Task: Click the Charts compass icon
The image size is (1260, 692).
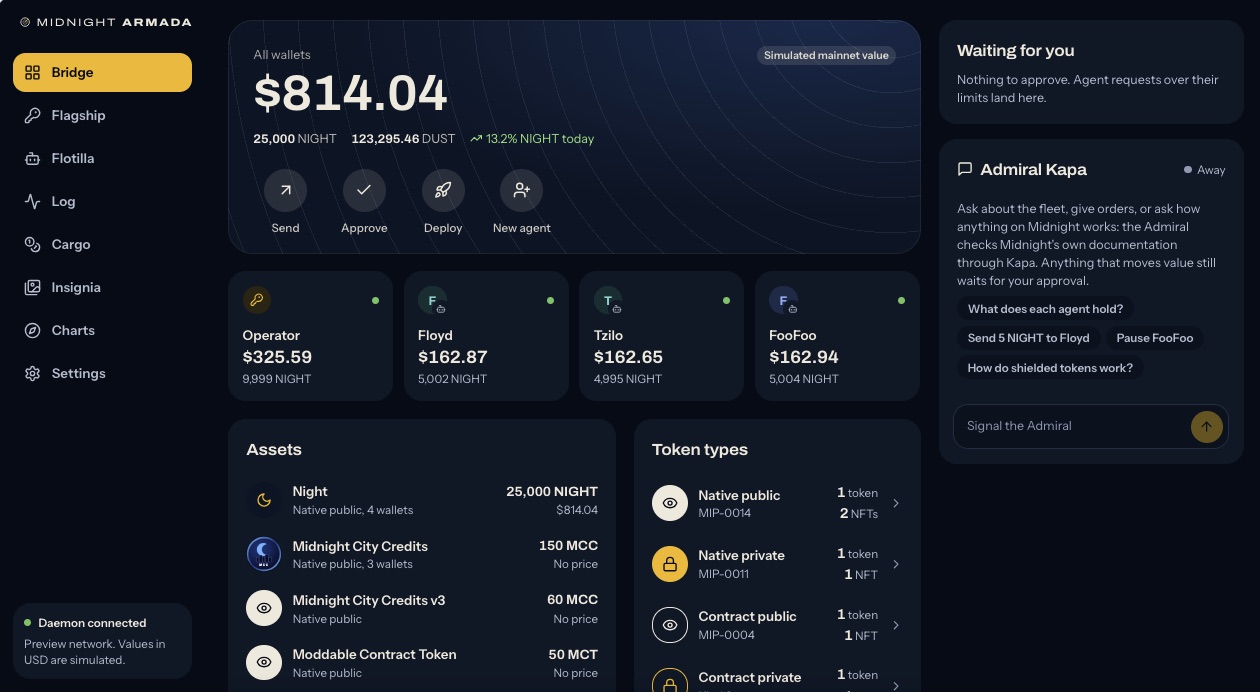Action: [x=32, y=330]
